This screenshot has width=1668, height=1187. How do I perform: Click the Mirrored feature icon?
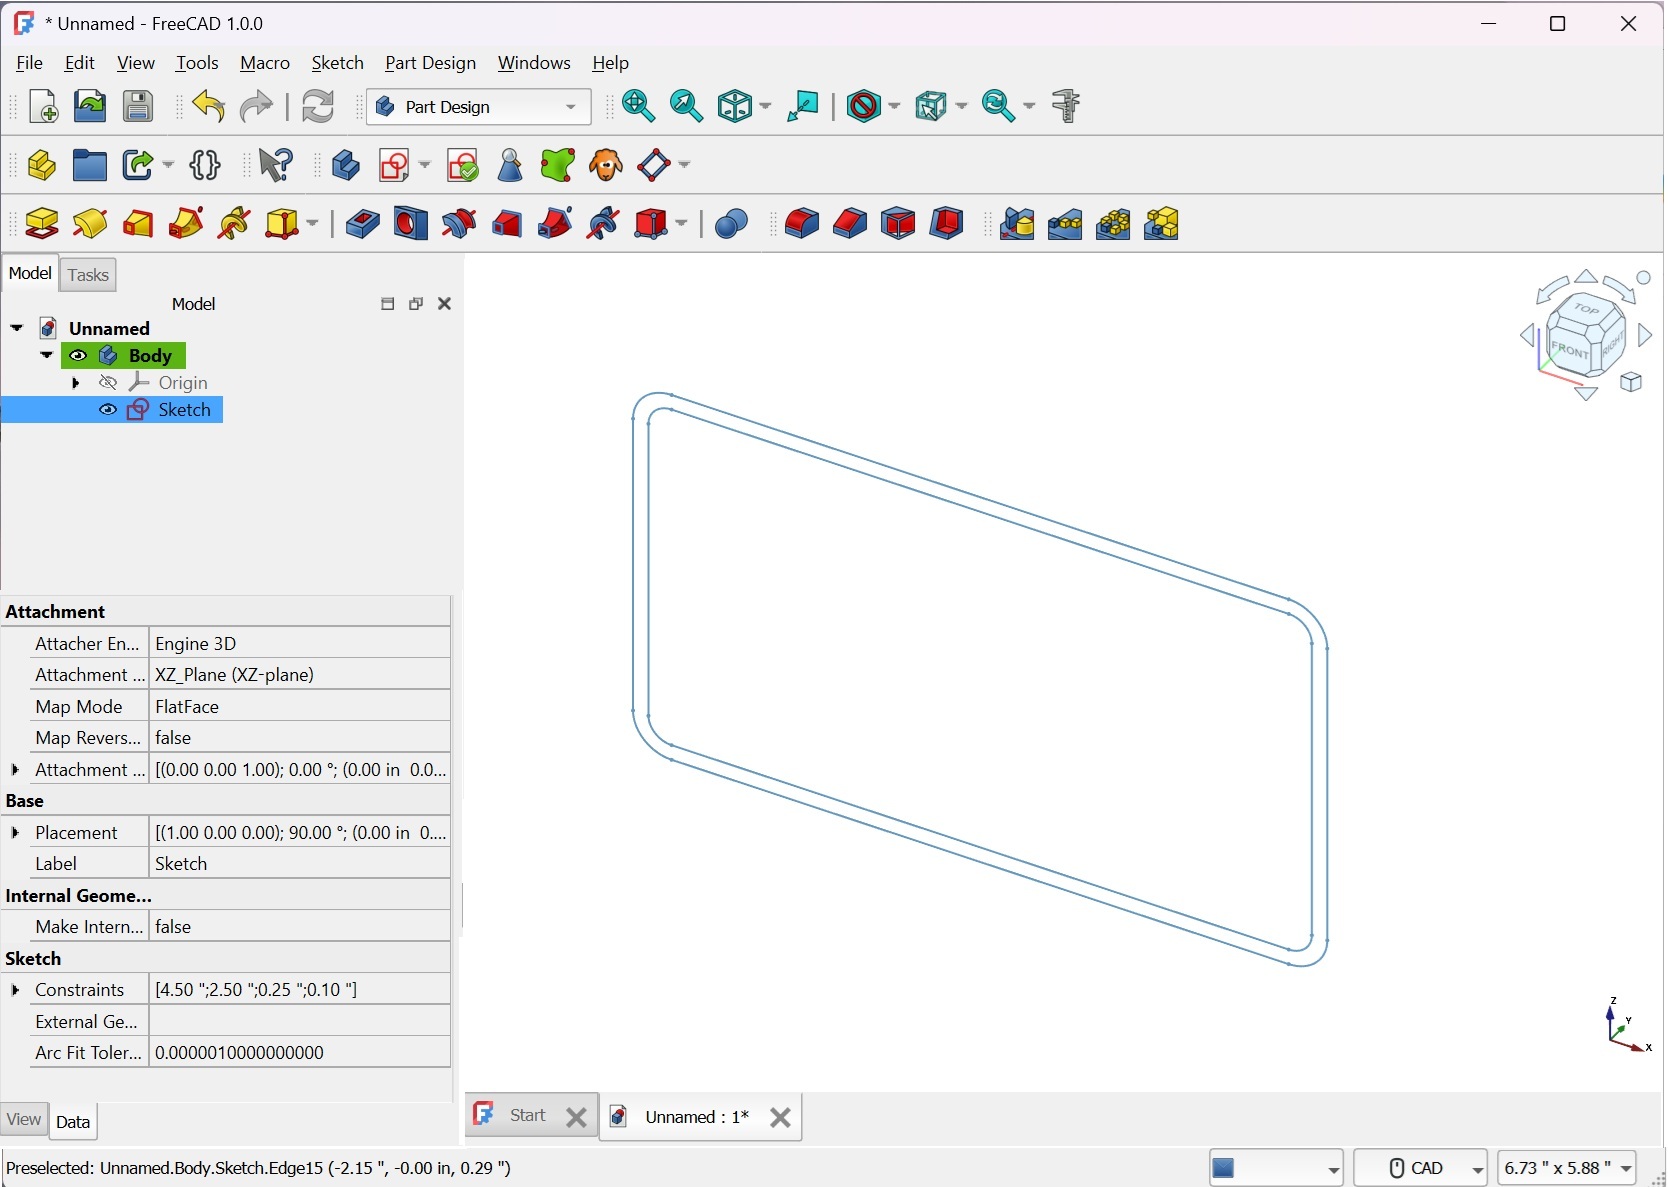(1017, 224)
